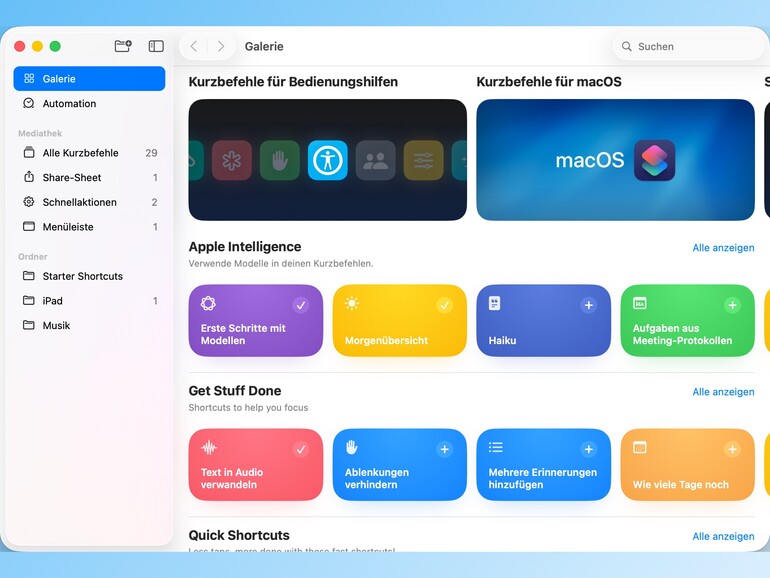
Task: Open the Musik folder
Action: point(89,325)
